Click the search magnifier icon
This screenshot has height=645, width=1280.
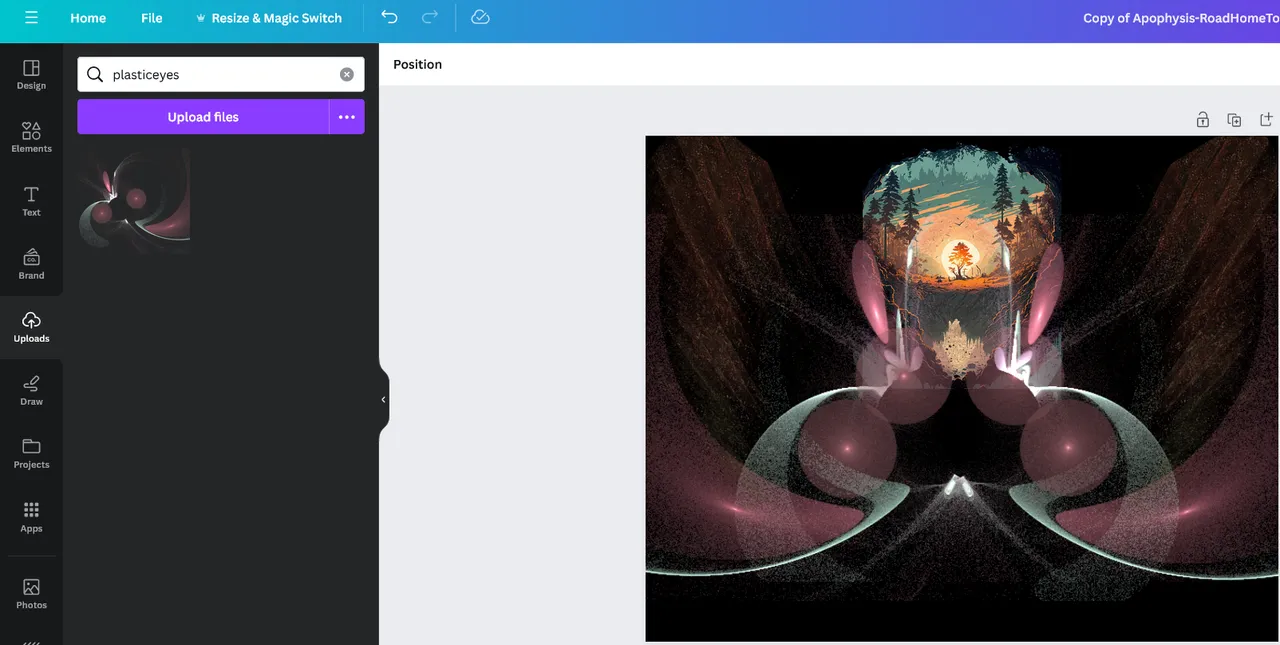(95, 74)
